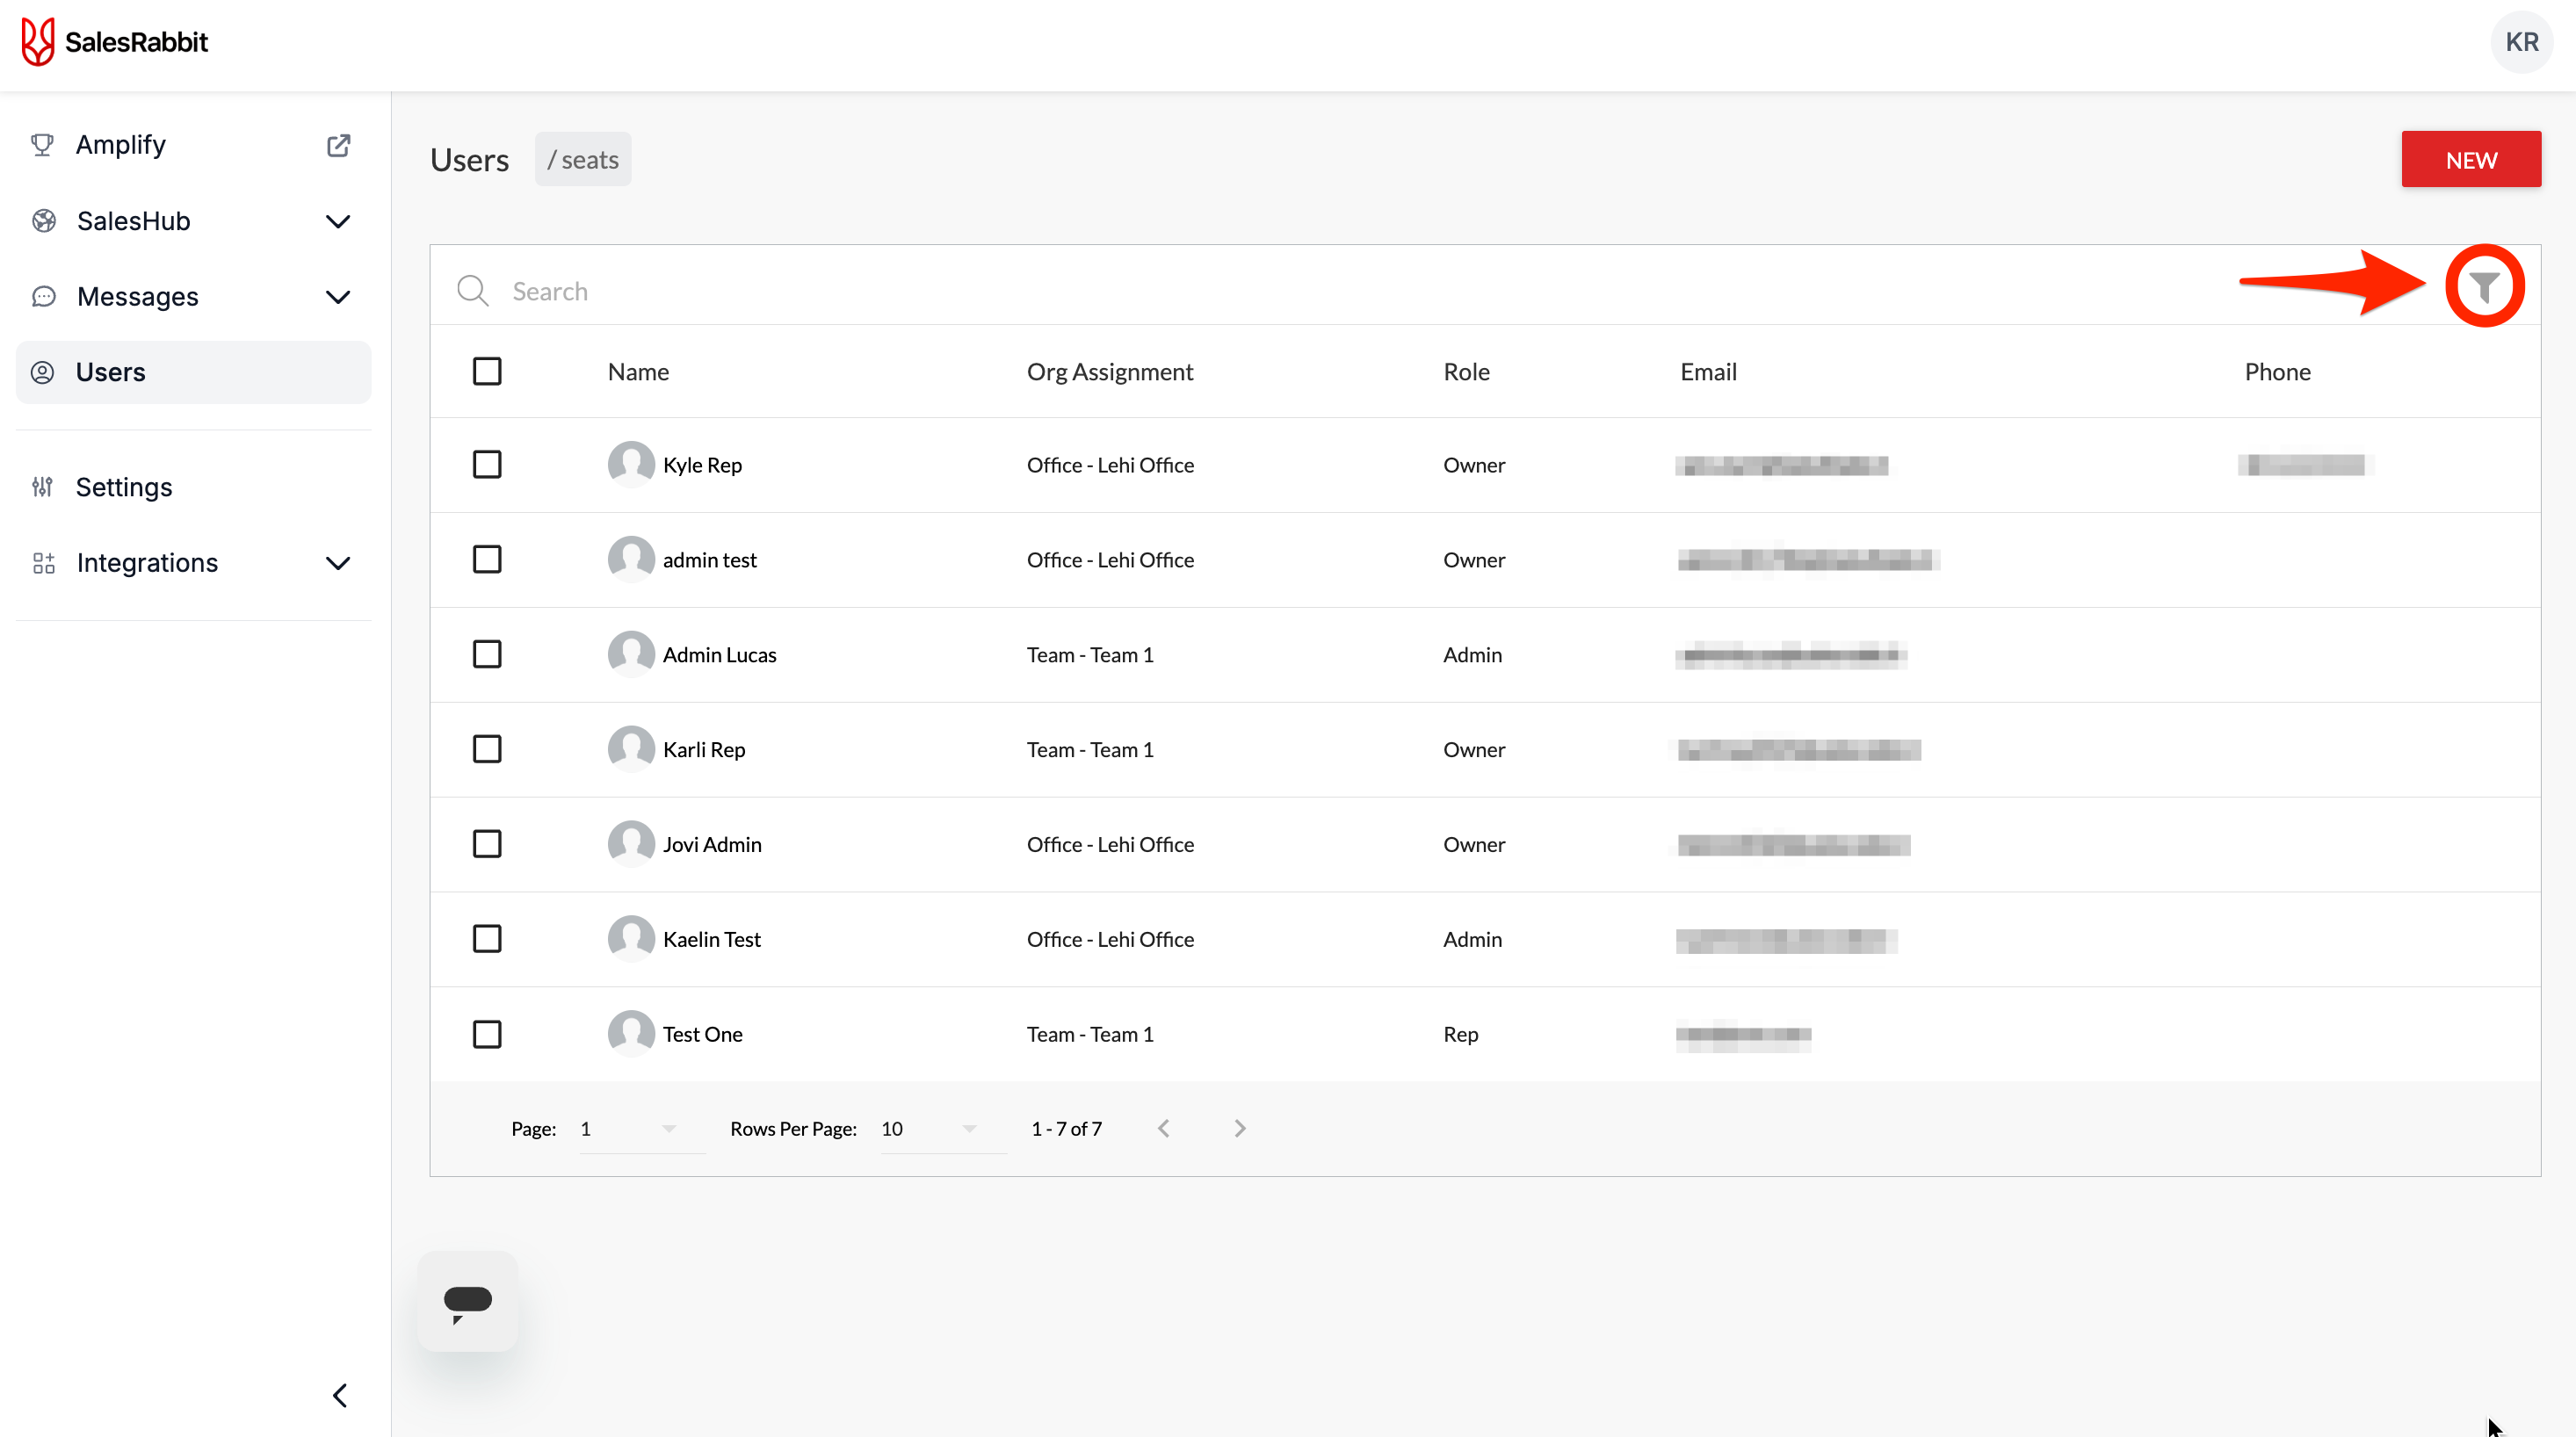Viewport: 2576px width, 1437px height.
Task: Open Settings in the sidebar
Action: (124, 487)
